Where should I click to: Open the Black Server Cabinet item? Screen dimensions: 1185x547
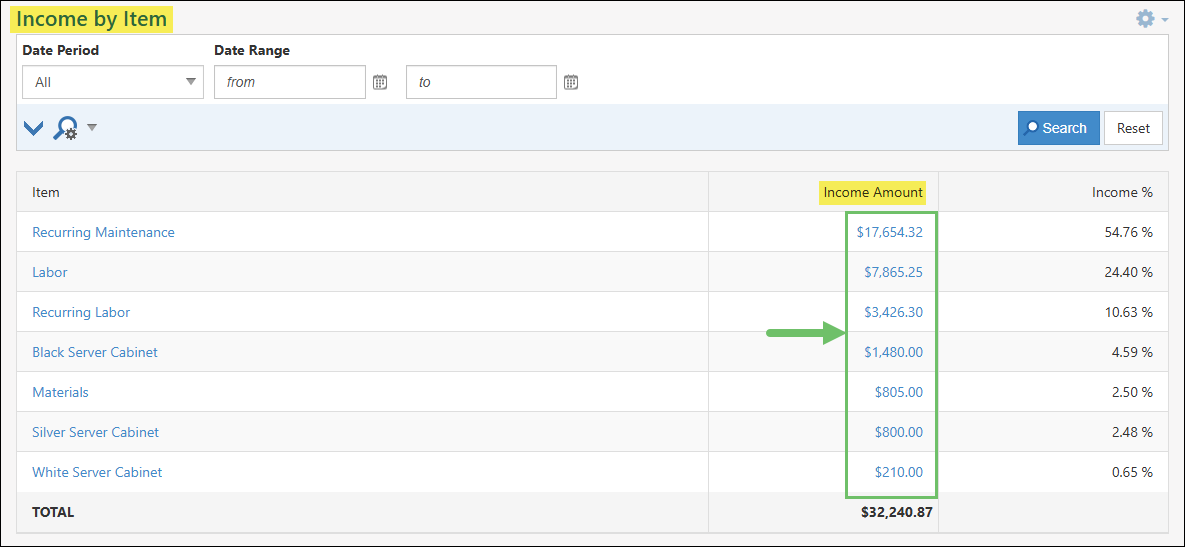pos(94,352)
